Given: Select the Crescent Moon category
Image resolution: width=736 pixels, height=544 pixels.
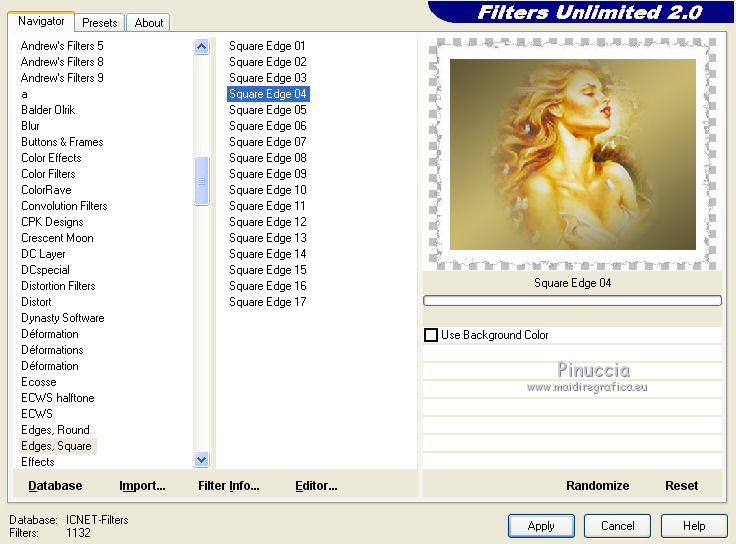Looking at the screenshot, I should click(x=57, y=238).
